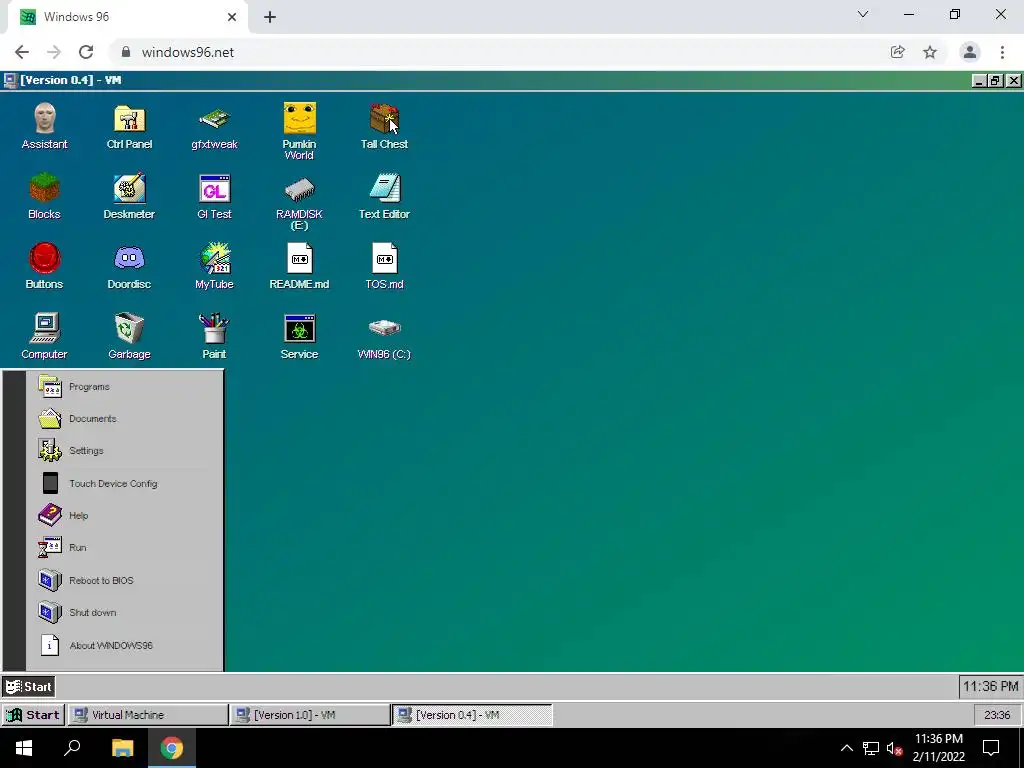1024x768 pixels.
Task: Open Windows taskbar search
Action: [x=72, y=748]
